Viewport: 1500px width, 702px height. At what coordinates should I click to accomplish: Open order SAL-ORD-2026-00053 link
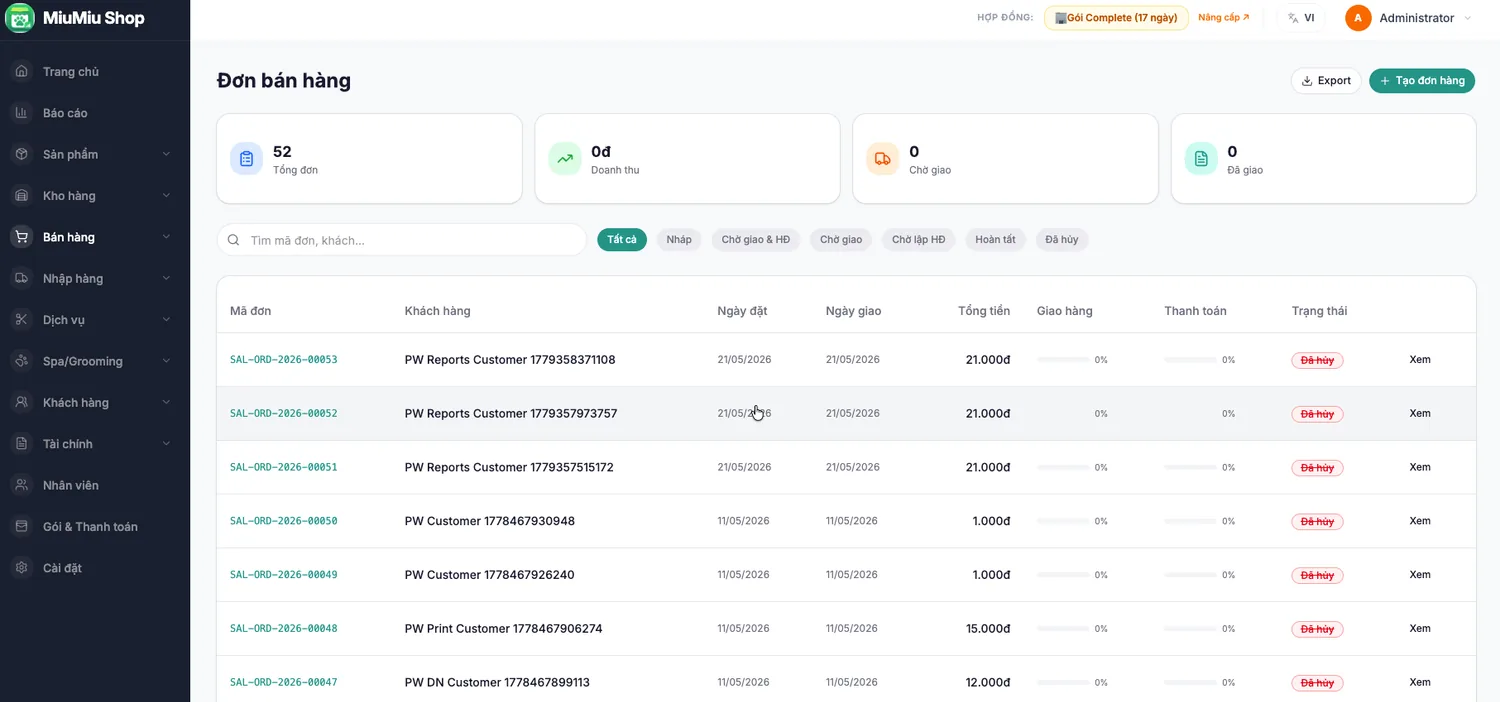point(284,360)
